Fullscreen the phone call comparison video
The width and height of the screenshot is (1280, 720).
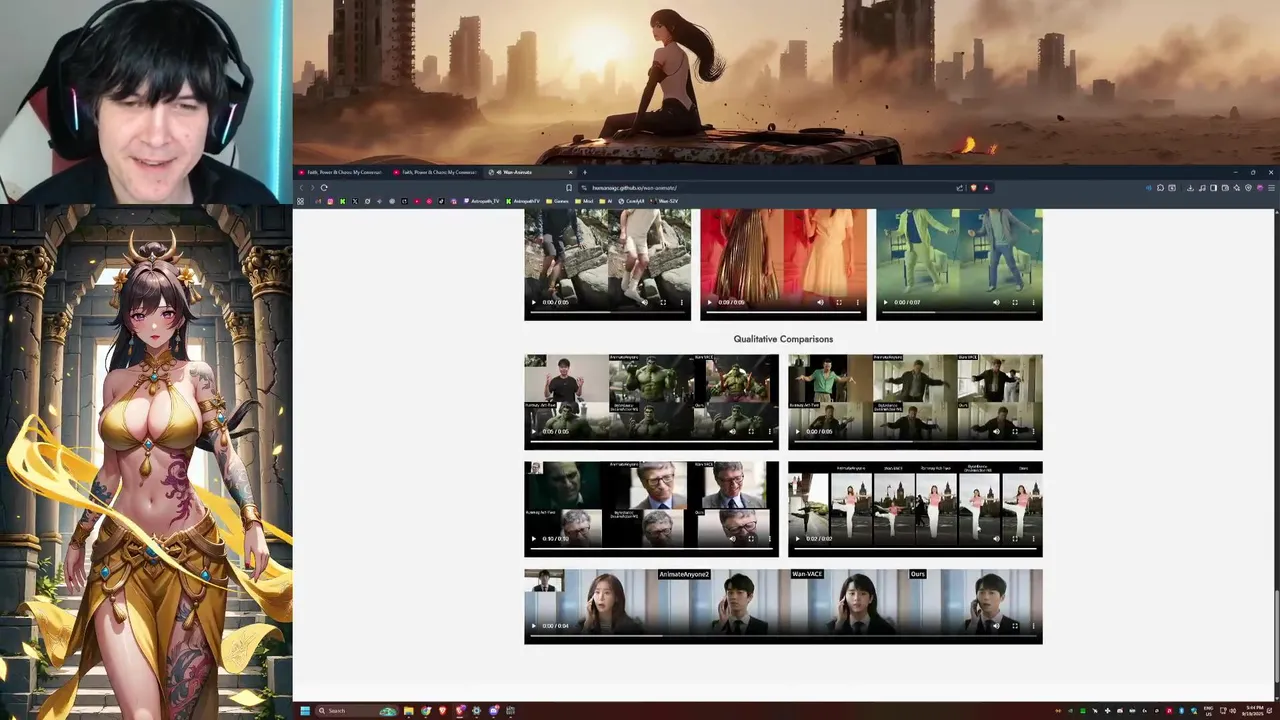1015,626
